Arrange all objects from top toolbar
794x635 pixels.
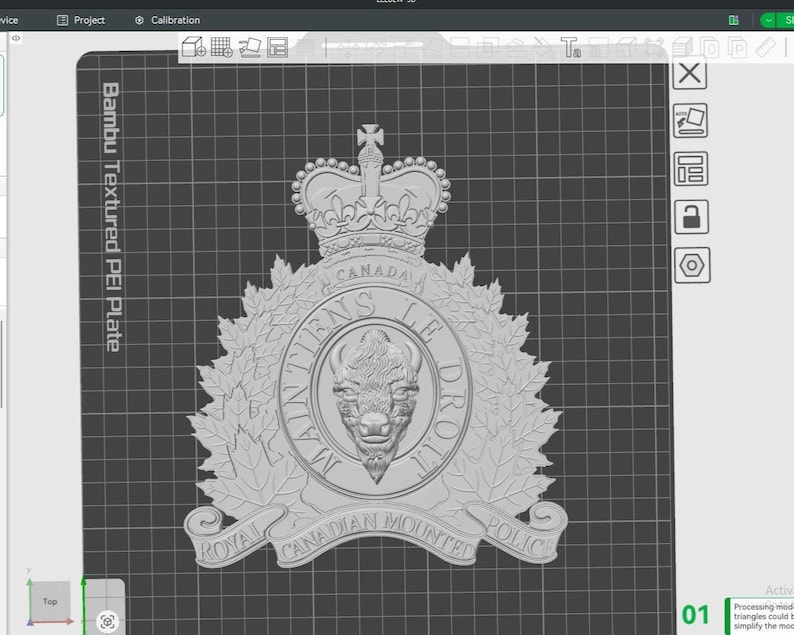click(x=277, y=47)
